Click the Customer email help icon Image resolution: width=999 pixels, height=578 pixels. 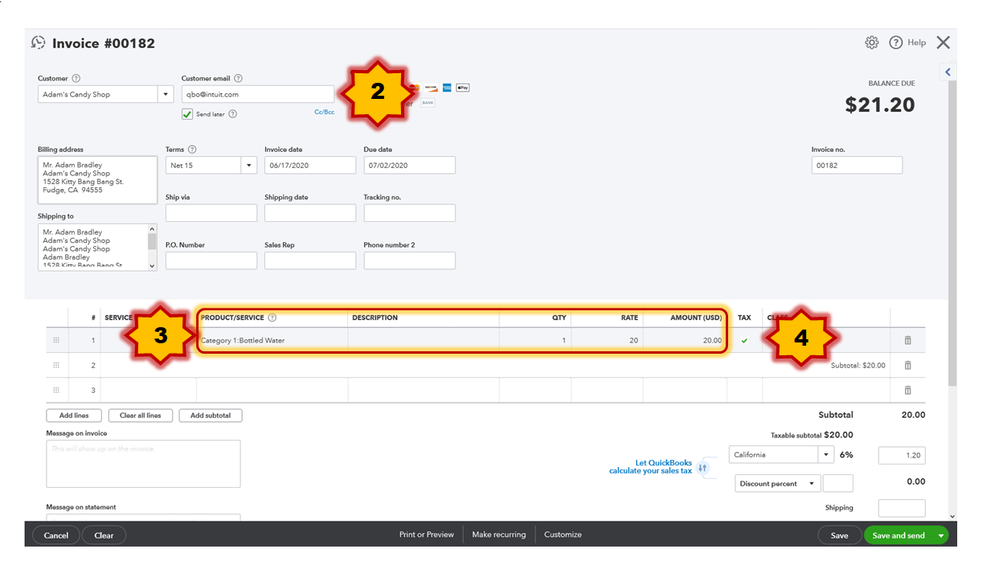coord(238,78)
